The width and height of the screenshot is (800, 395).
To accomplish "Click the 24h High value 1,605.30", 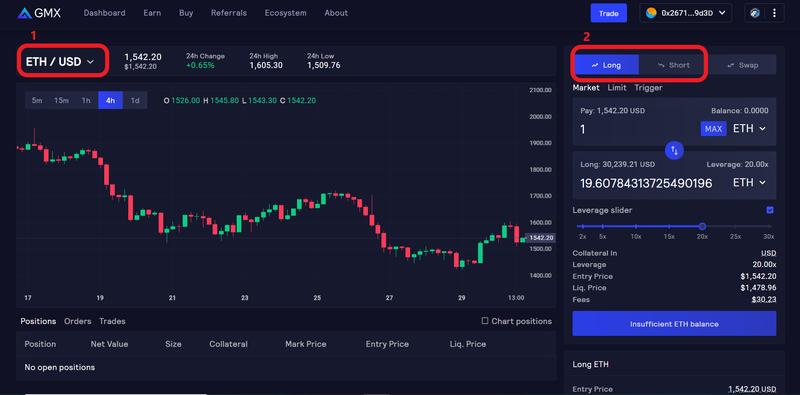I will pyautogui.click(x=266, y=65).
